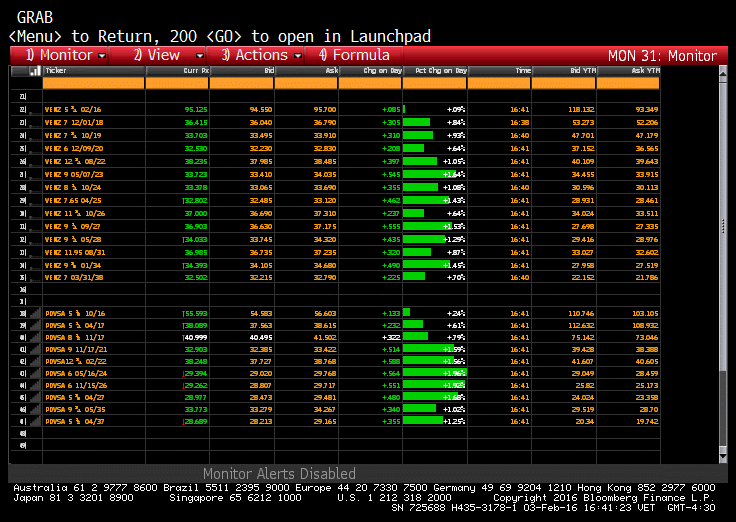Click the chart icon beside PDVSA 05/35 row
This screenshot has width=736, height=522.
pos(35,409)
